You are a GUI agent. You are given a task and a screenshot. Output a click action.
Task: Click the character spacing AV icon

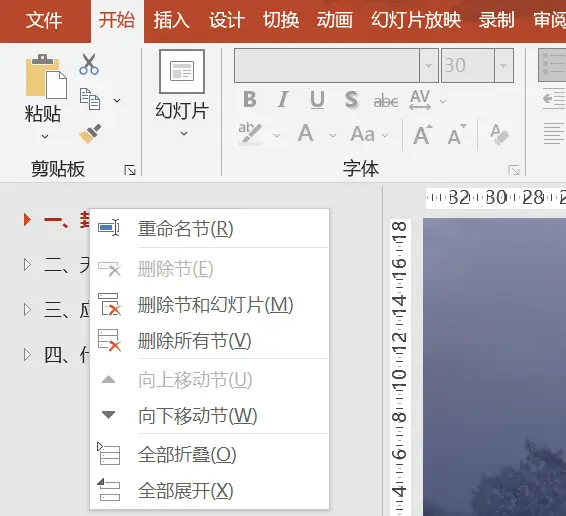420,100
